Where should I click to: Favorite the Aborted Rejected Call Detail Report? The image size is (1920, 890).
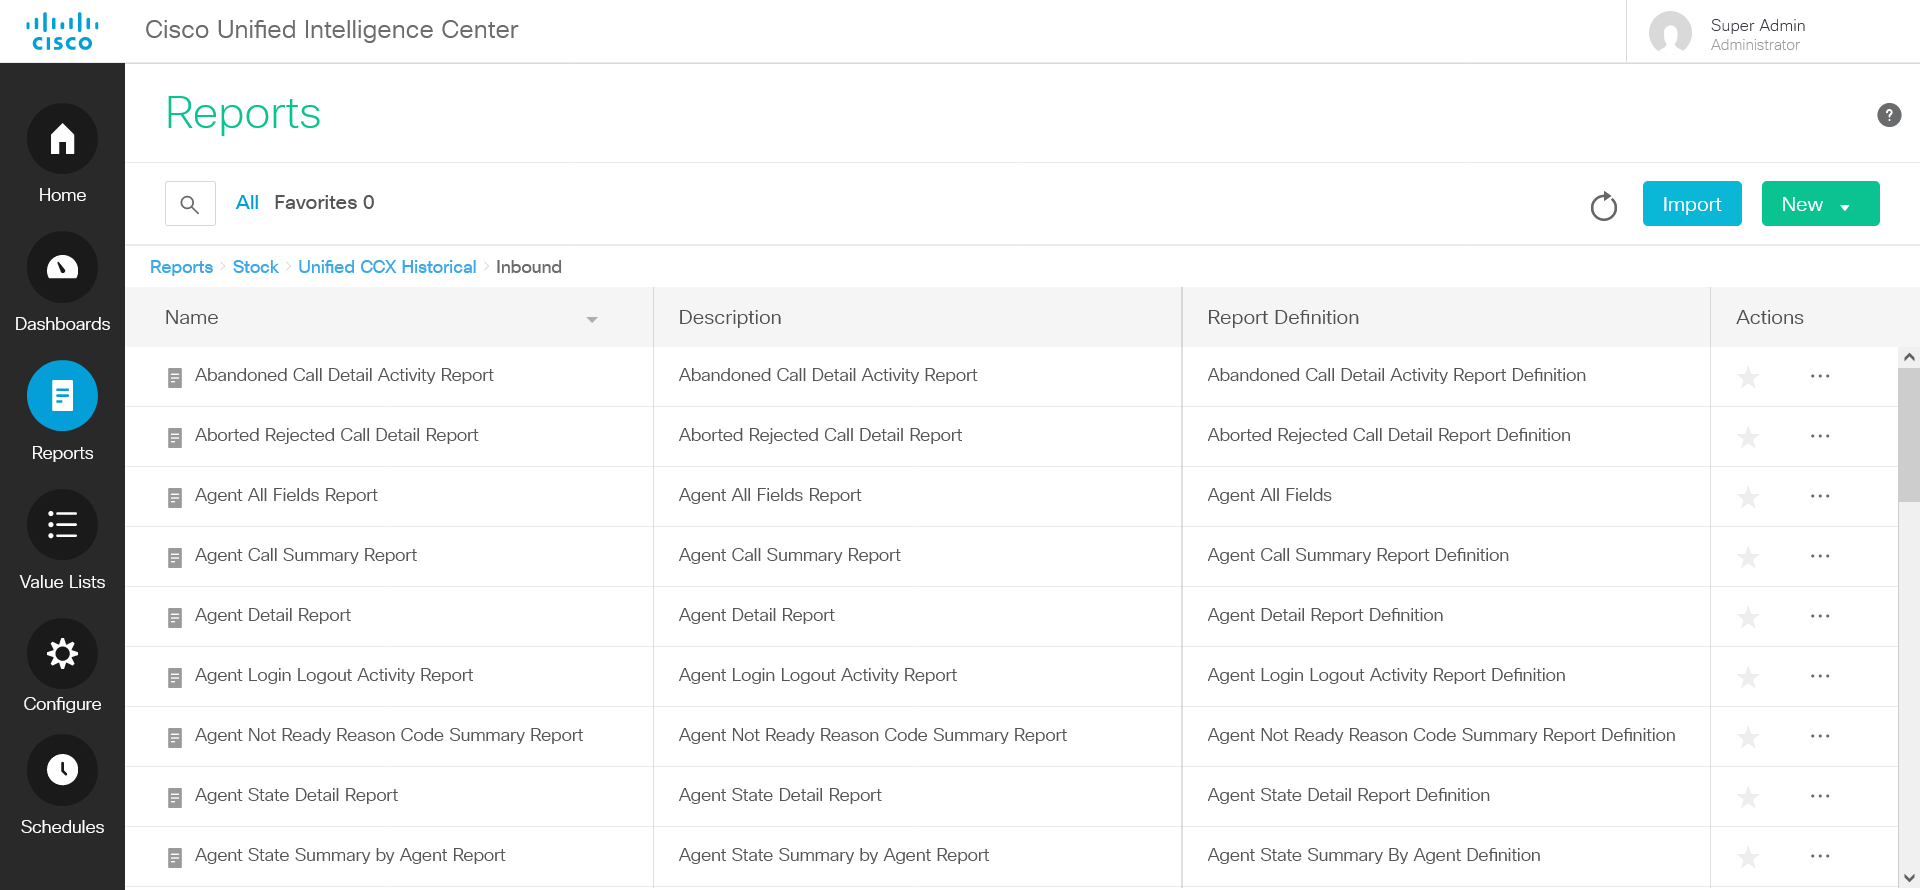[1748, 437]
